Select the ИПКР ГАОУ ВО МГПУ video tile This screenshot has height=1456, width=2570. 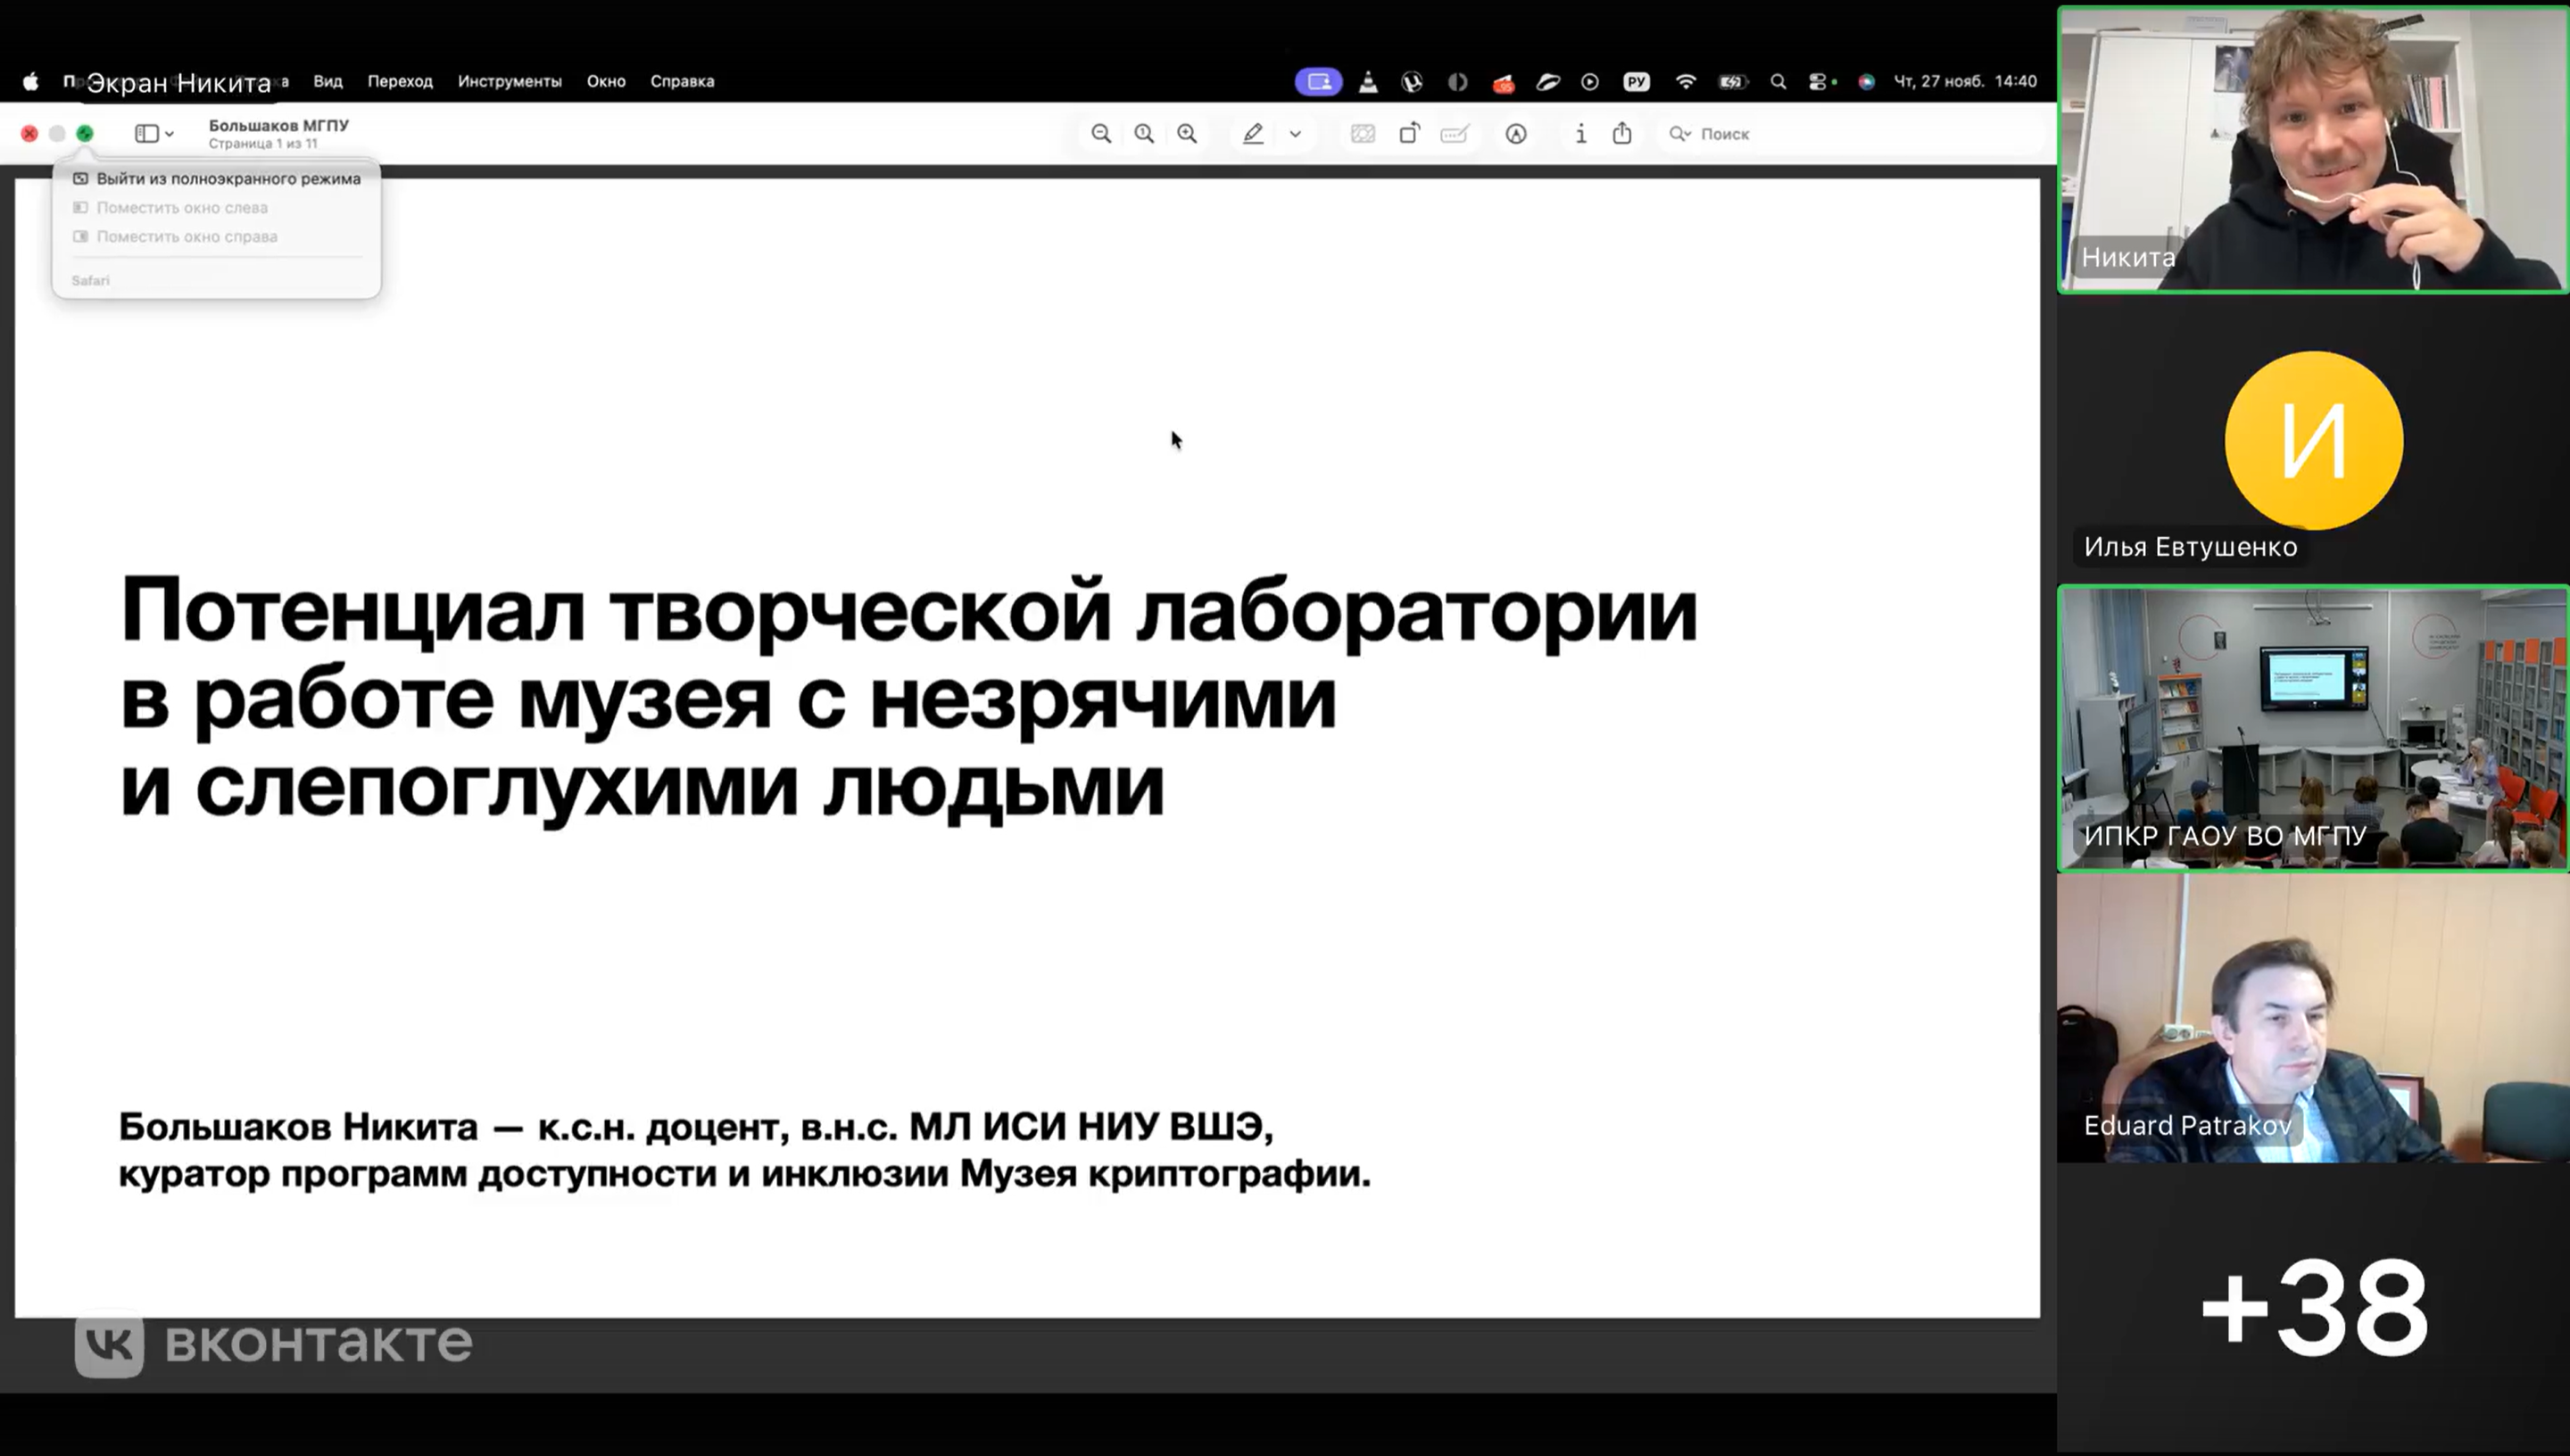tap(2312, 728)
